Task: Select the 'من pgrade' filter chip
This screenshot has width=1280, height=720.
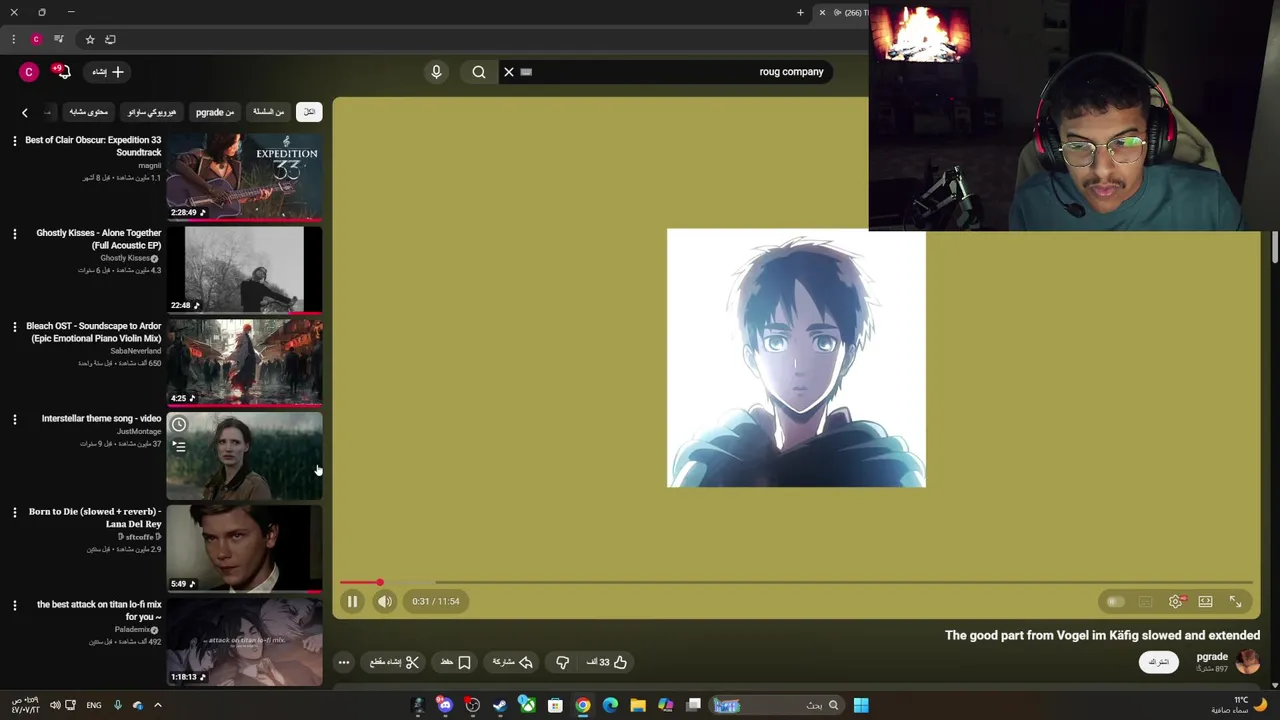Action: click(x=215, y=112)
